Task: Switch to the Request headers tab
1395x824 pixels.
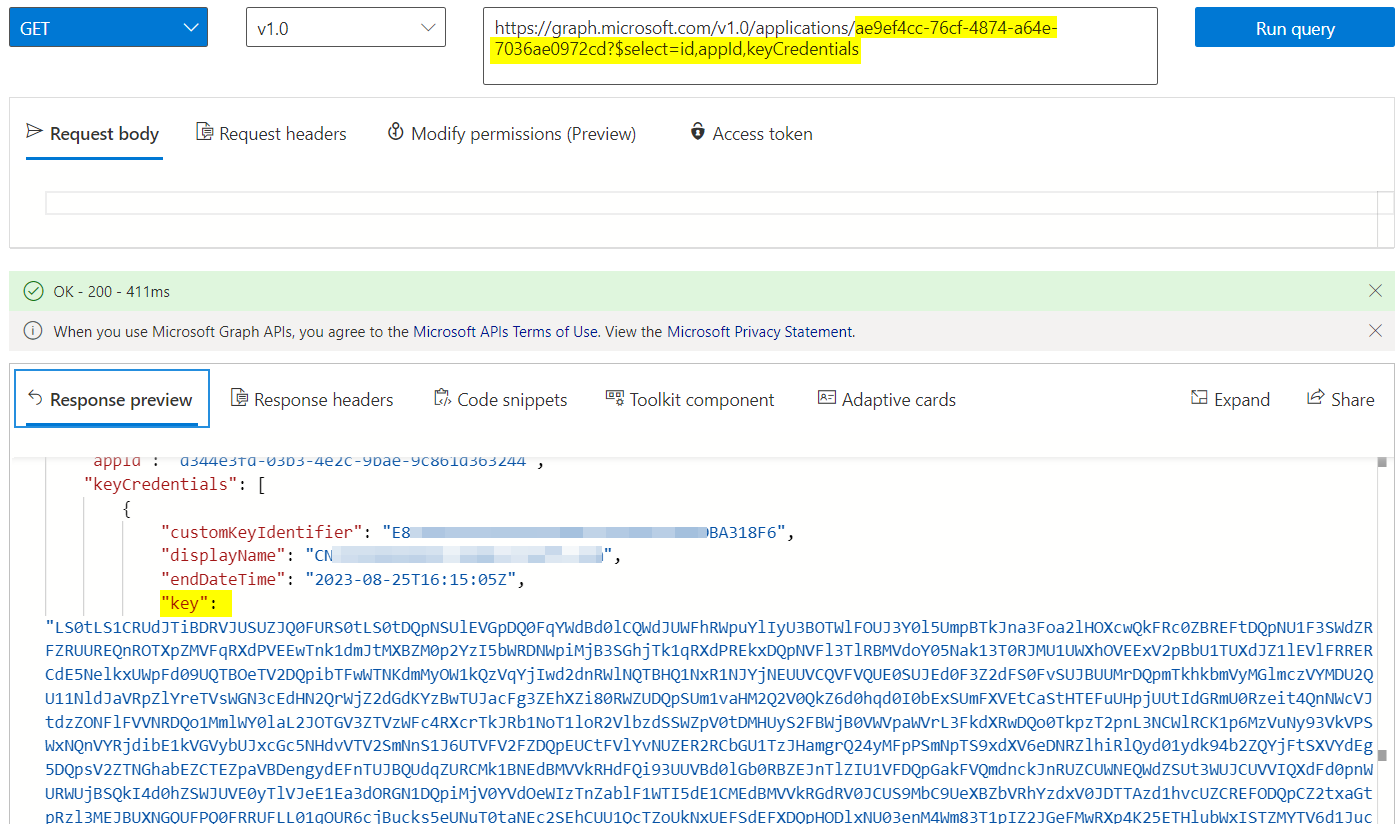Action: (x=271, y=134)
